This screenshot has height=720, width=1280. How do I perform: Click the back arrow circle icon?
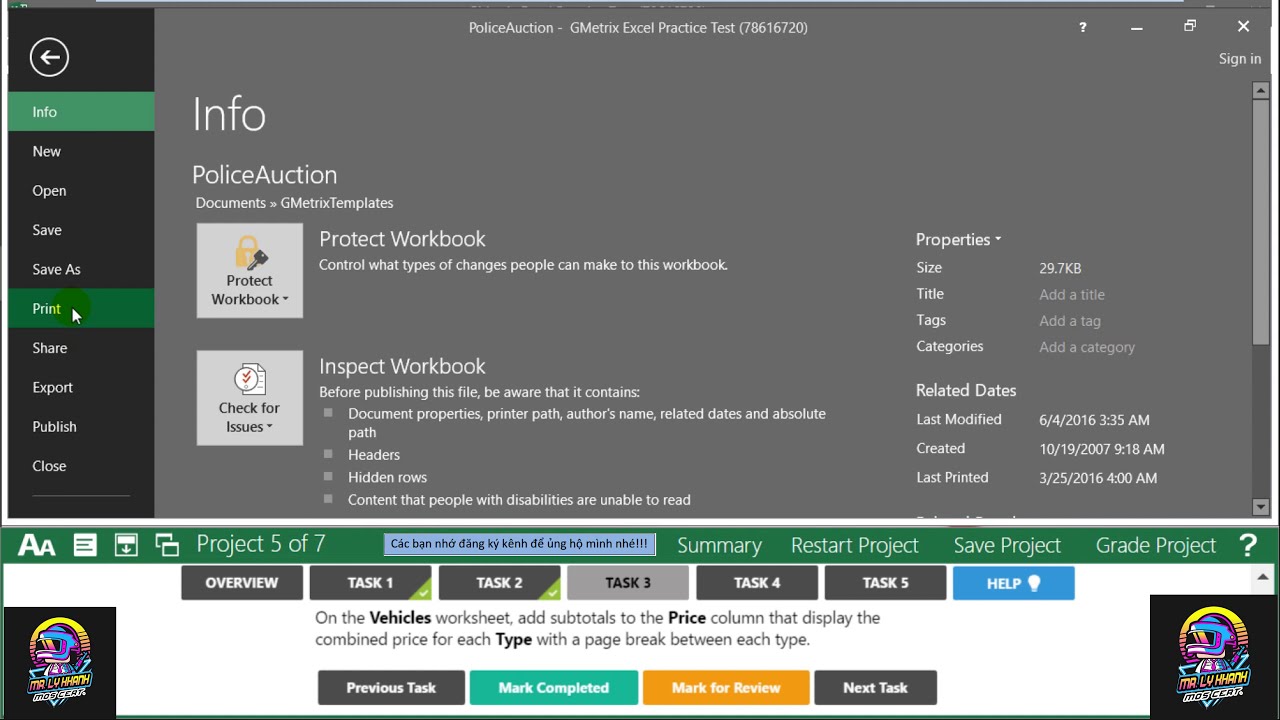[49, 57]
